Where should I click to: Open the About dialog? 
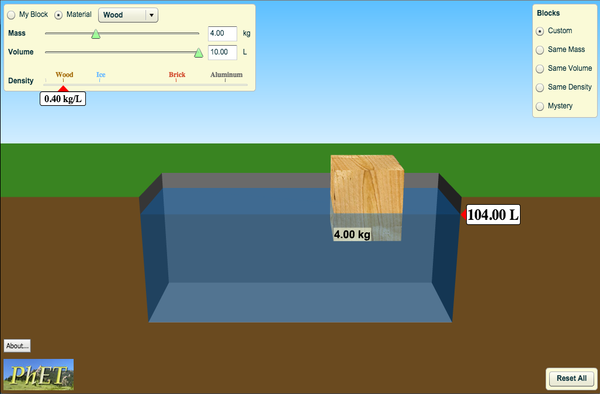click(x=17, y=346)
